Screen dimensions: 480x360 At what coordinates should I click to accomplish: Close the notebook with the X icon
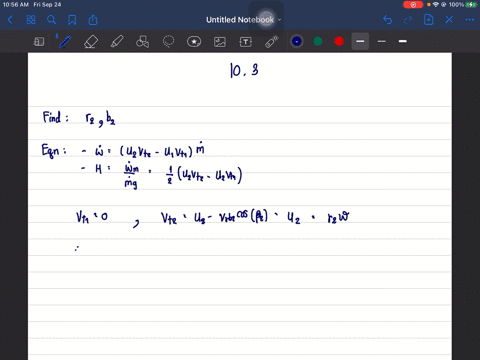tap(449, 20)
